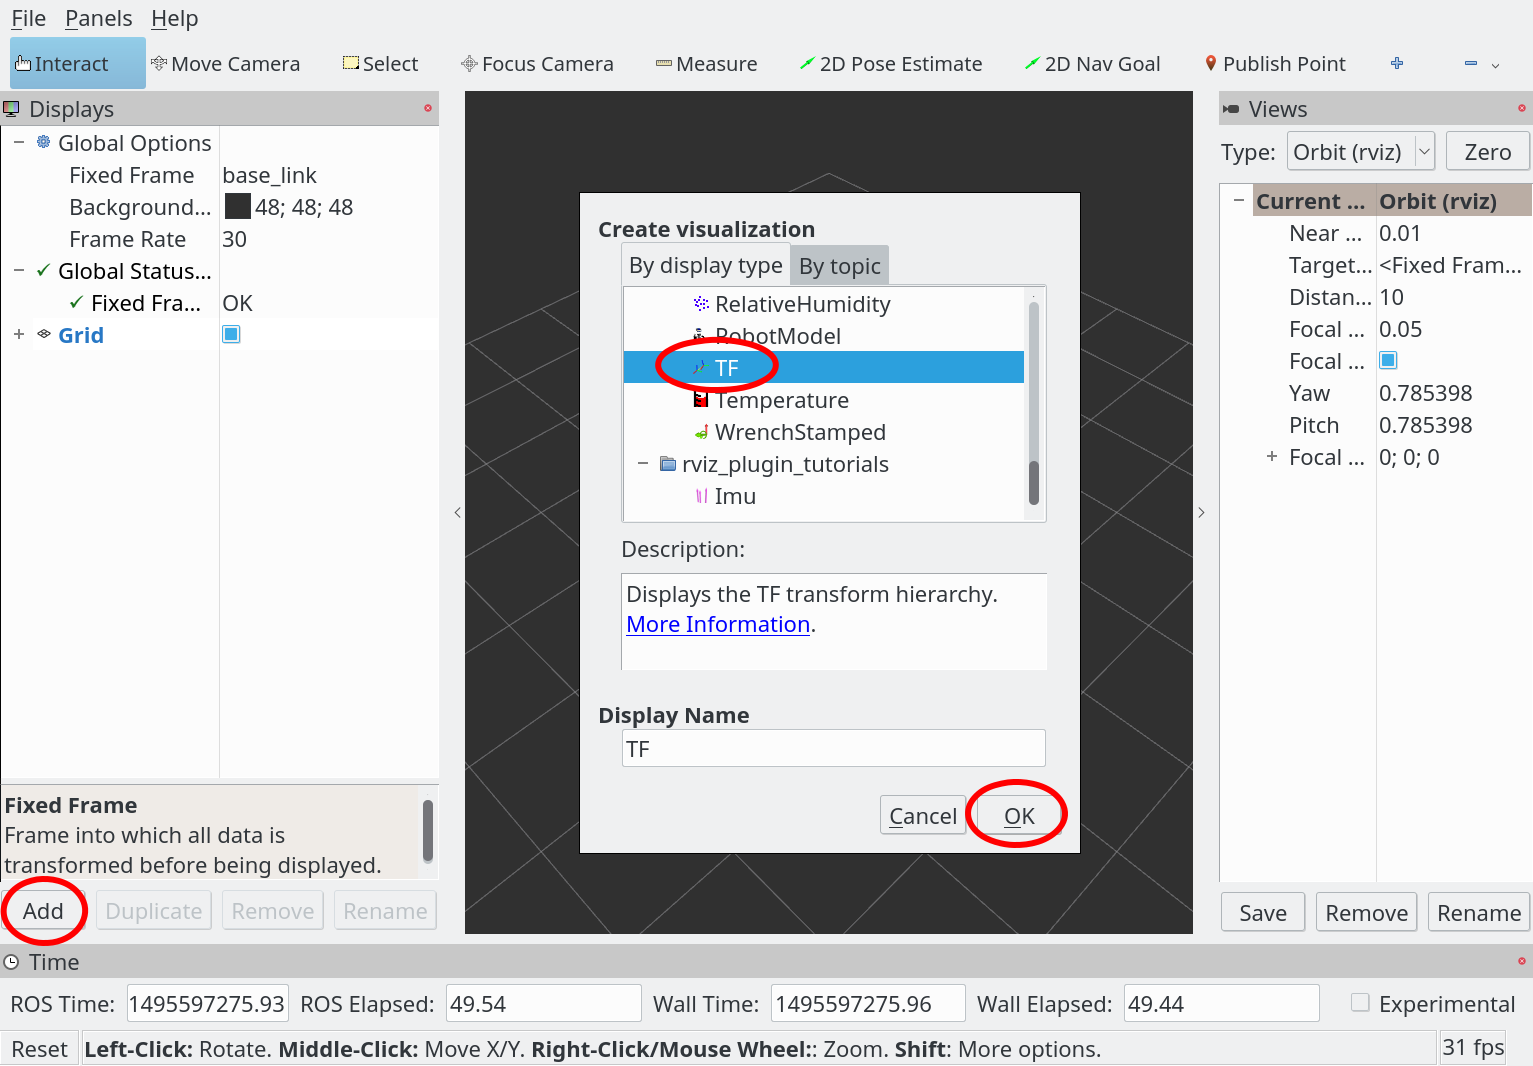Click the Grid display icon

pos(43,334)
